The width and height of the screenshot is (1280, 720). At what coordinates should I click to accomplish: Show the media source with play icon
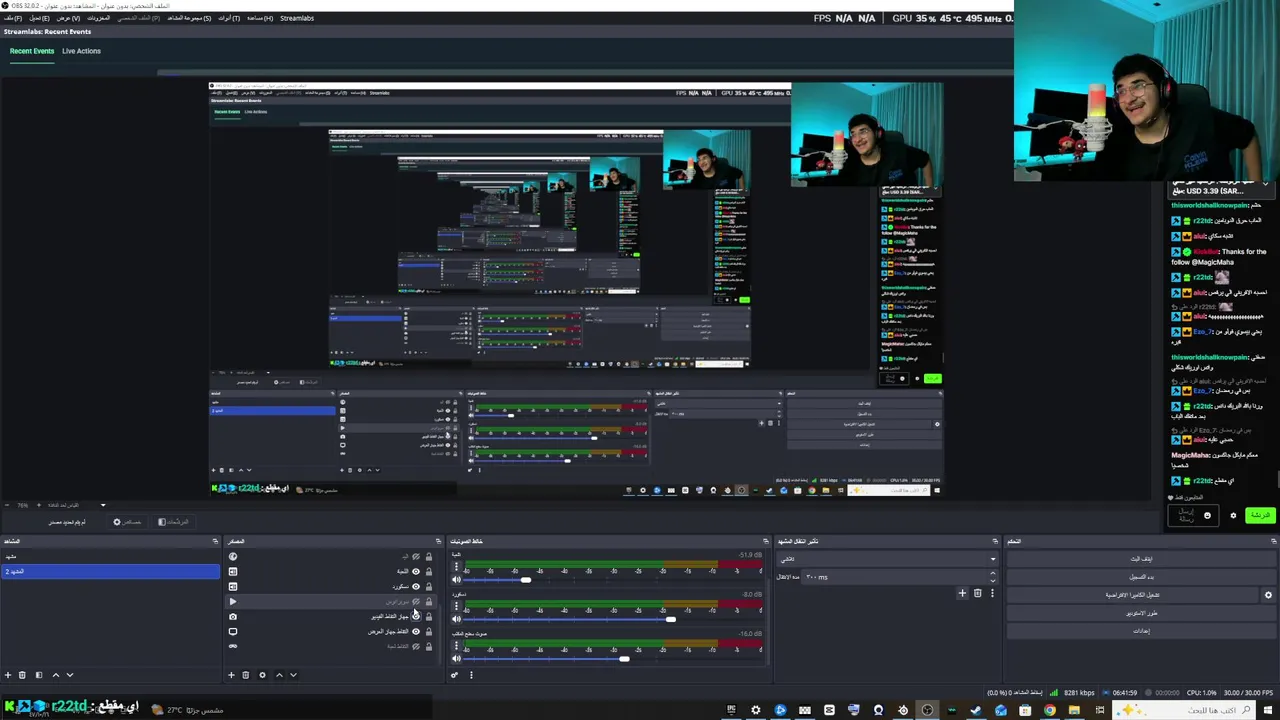coord(416,602)
